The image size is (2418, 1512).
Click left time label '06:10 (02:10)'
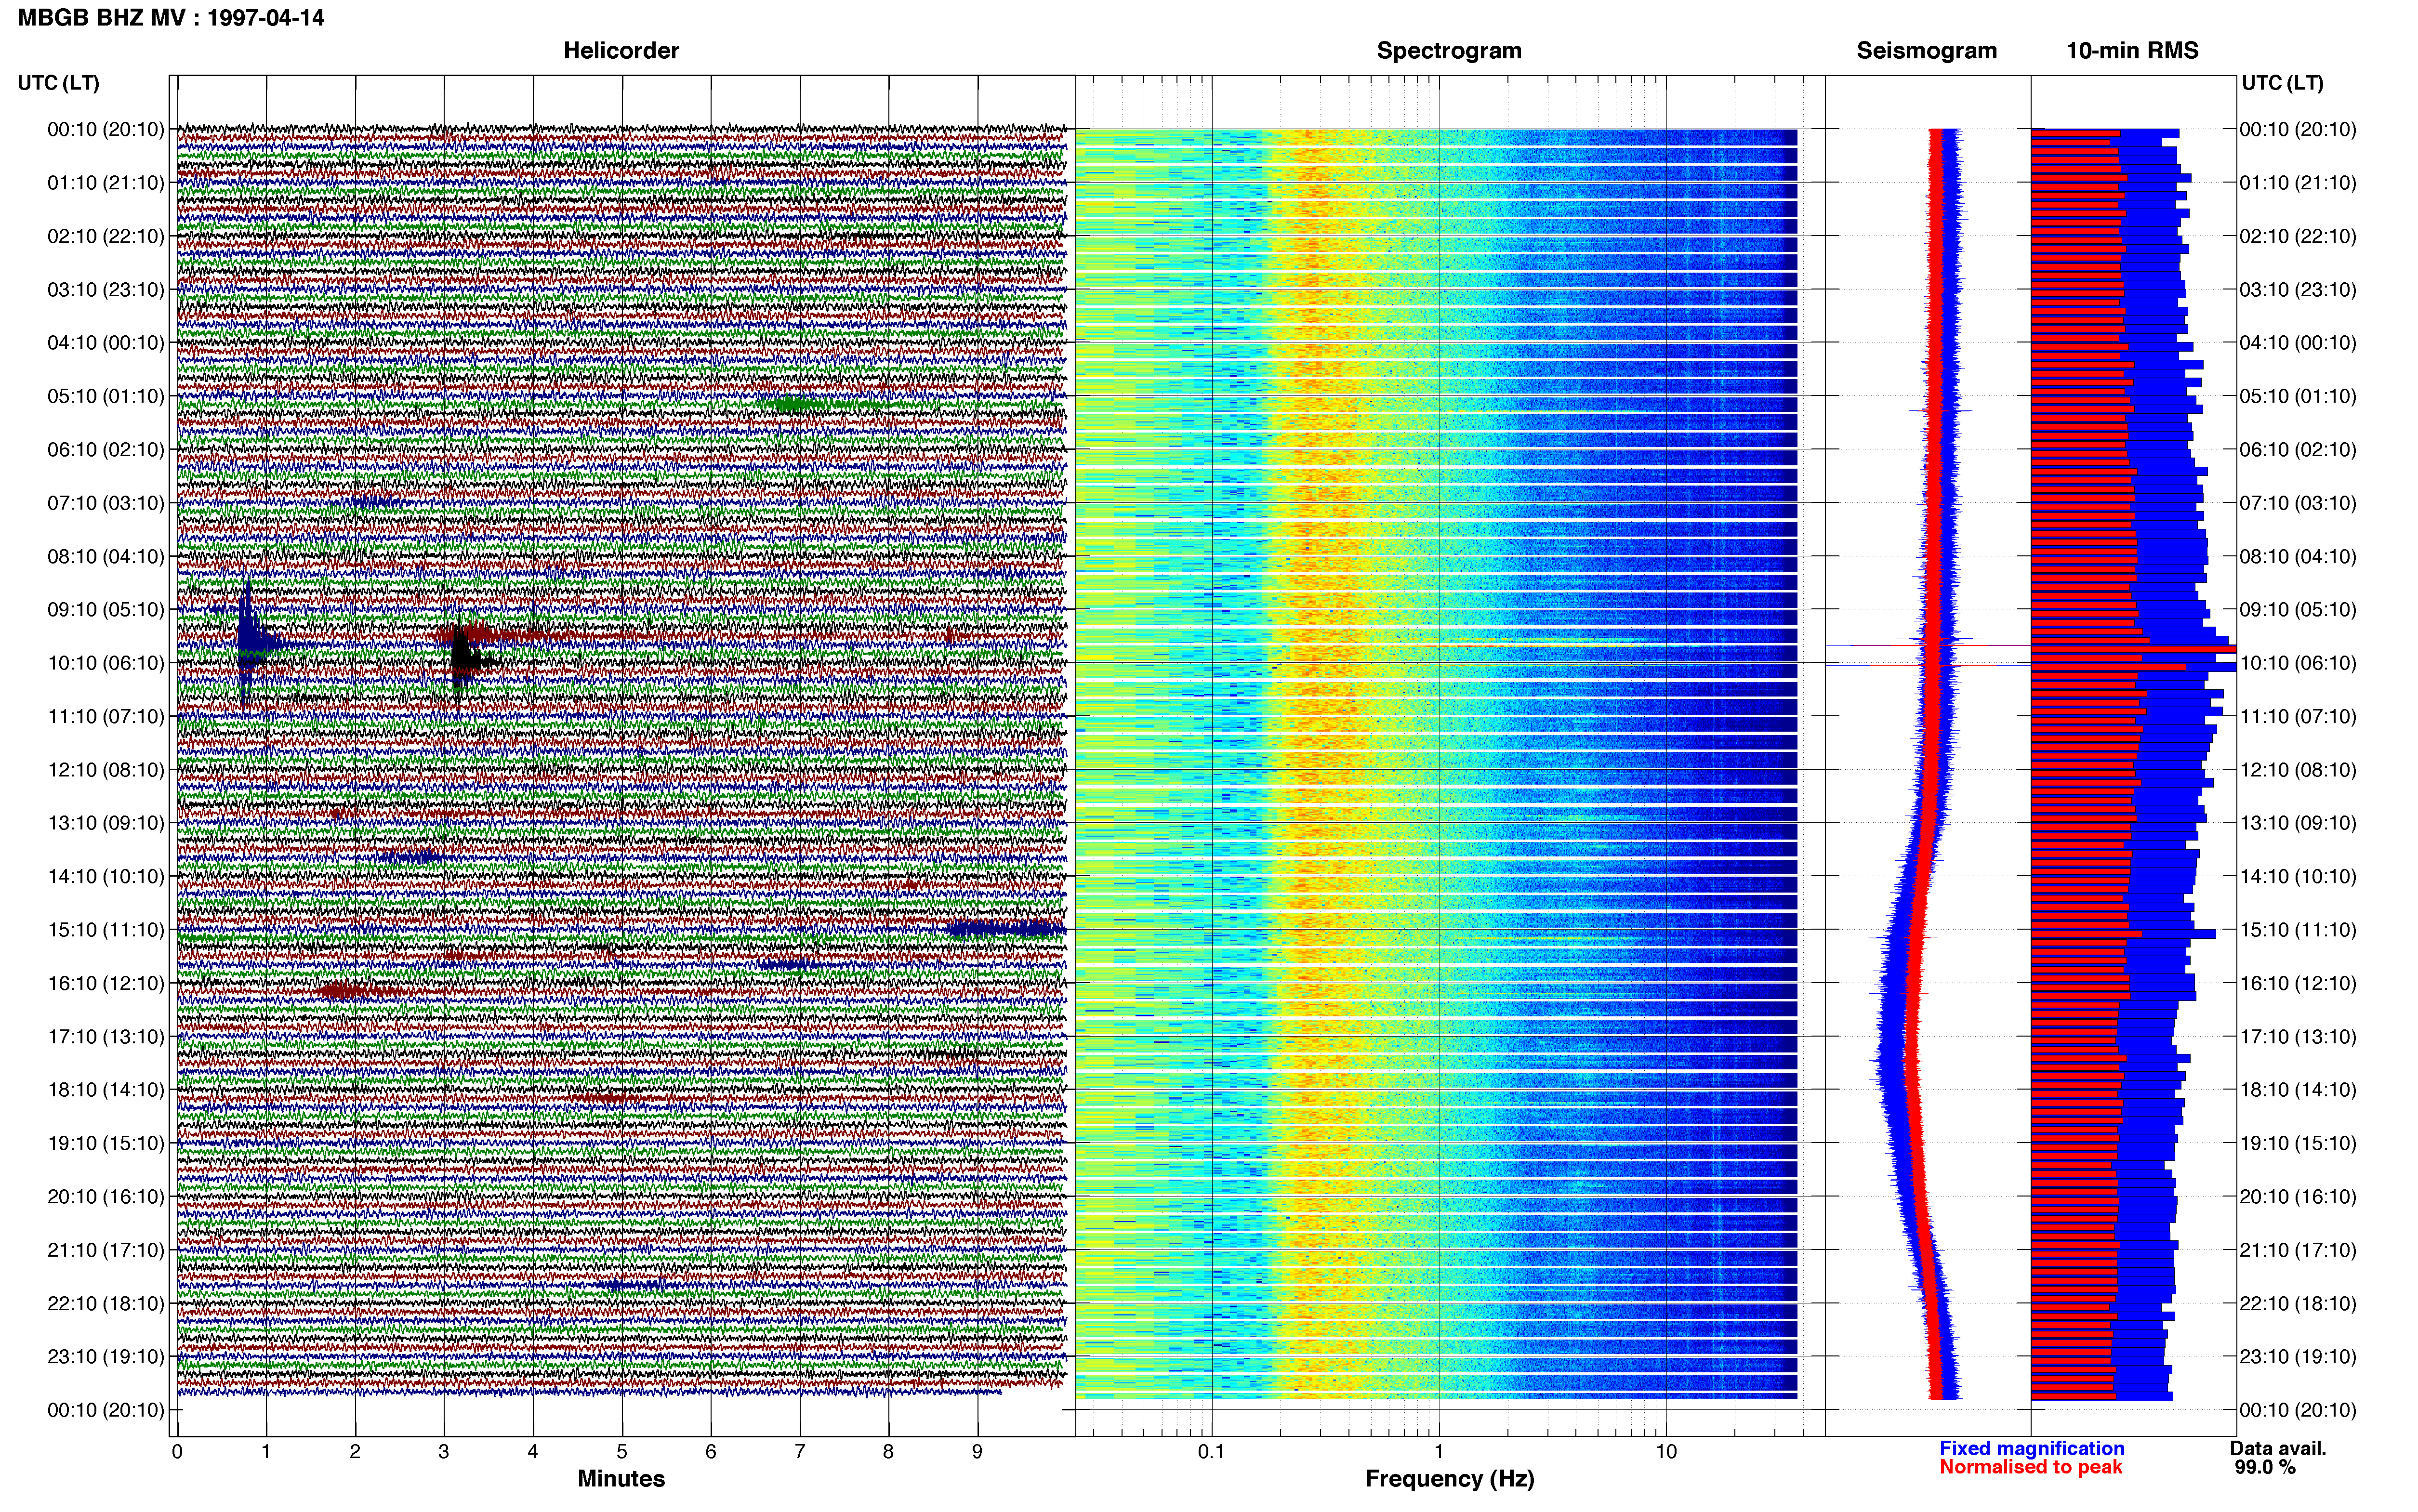pyautogui.click(x=106, y=450)
